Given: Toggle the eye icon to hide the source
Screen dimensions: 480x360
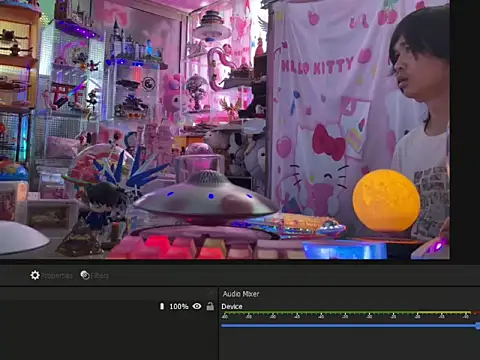Looking at the screenshot, I should 197,306.
